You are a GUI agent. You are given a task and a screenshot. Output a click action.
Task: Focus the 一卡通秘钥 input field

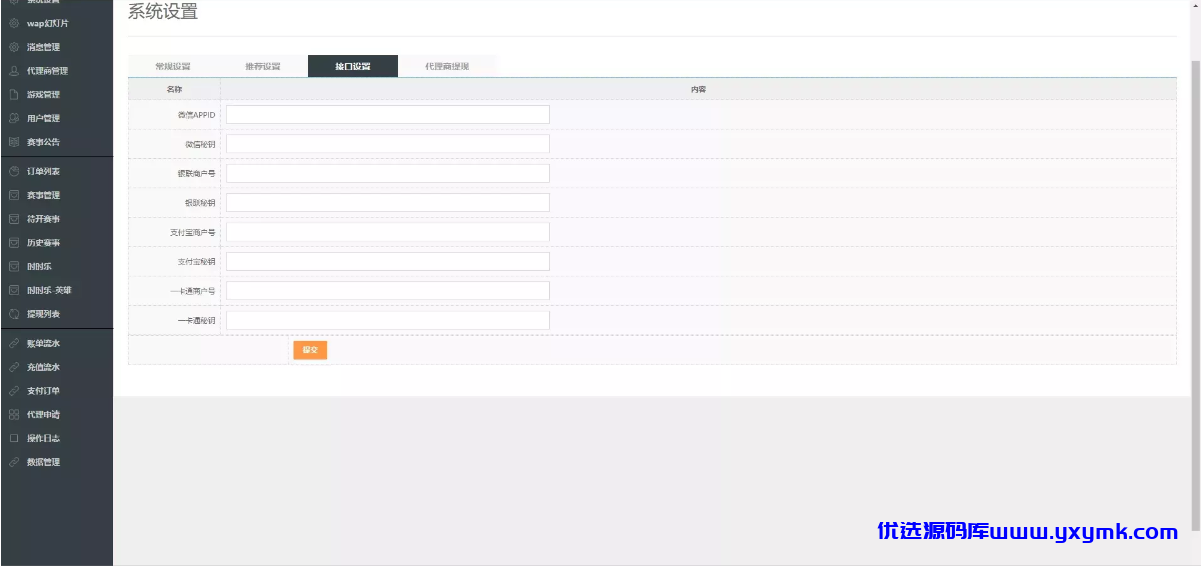pos(388,321)
